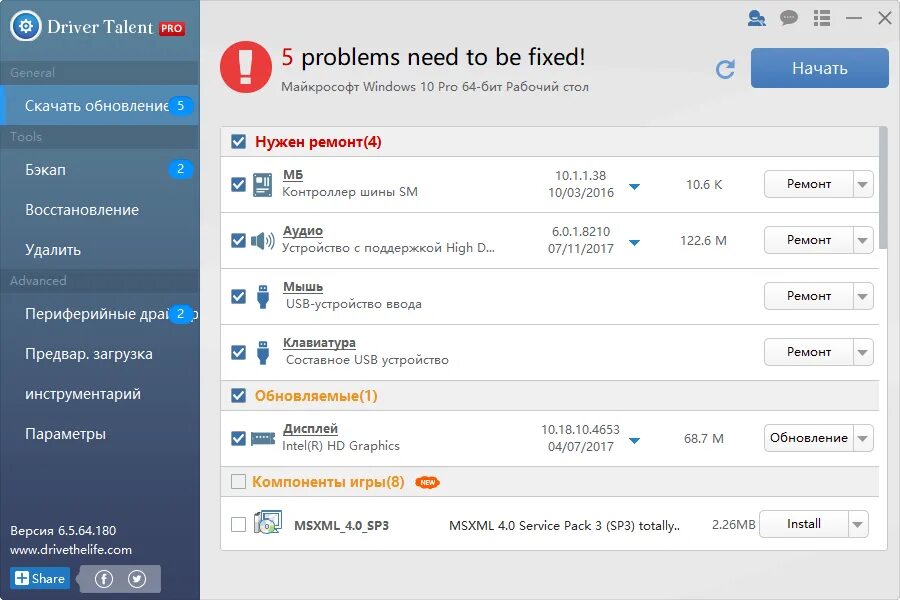Expand version dropdown for МБ 10.1.1.38
This screenshot has width=900, height=600.
tap(634, 187)
